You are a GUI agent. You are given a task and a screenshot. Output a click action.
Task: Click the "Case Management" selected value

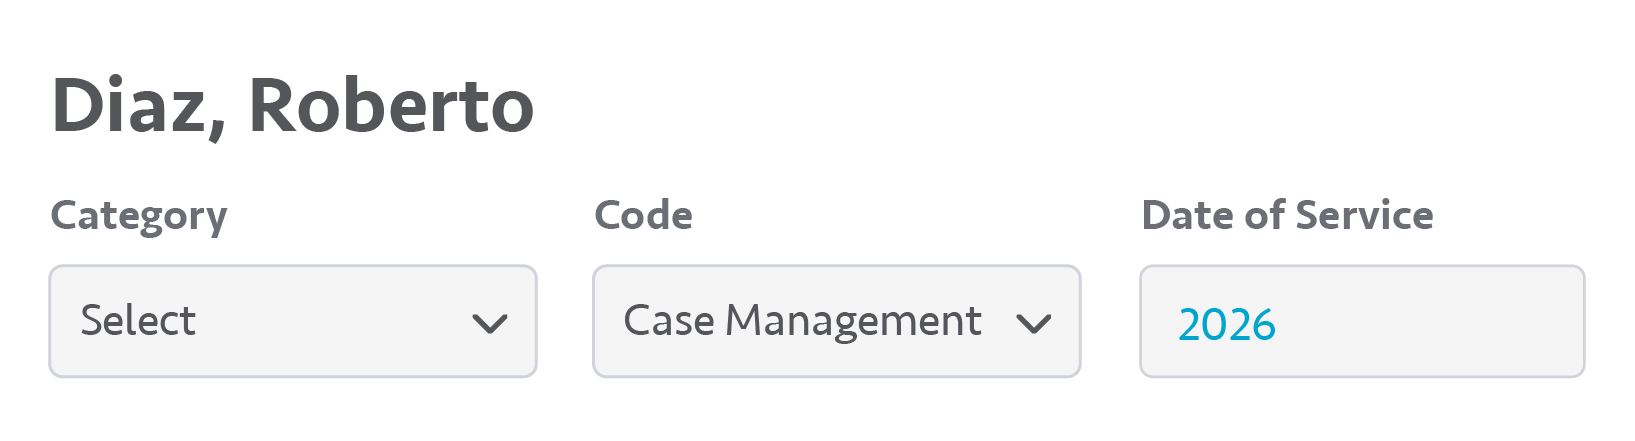pos(802,321)
